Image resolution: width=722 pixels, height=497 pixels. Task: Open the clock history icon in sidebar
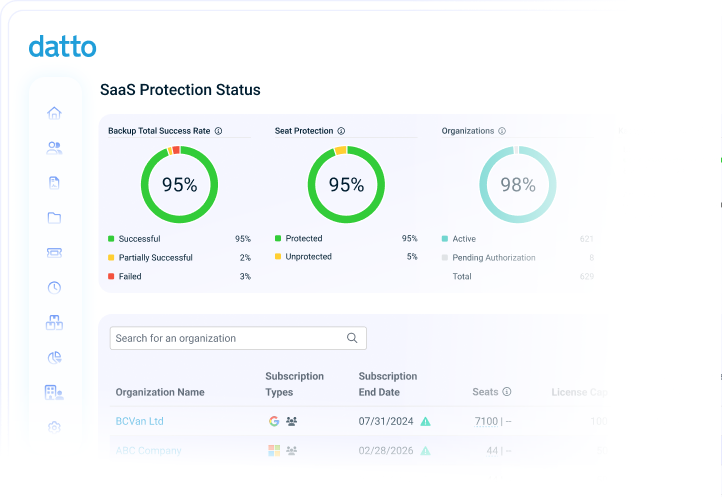(54, 287)
